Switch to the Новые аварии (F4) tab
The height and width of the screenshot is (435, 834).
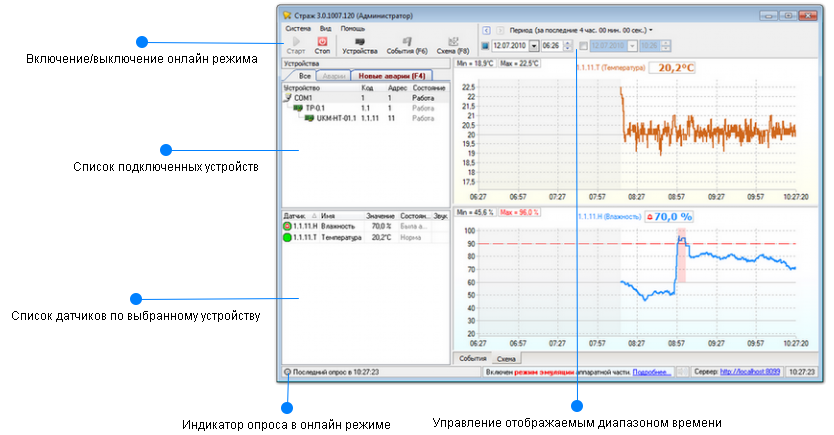pos(391,76)
